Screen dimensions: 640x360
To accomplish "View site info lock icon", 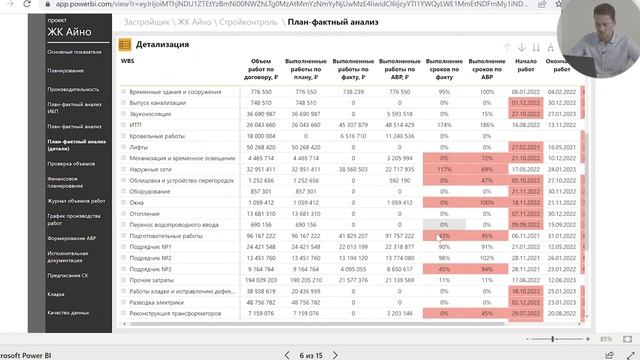I will (x=48, y=4).
